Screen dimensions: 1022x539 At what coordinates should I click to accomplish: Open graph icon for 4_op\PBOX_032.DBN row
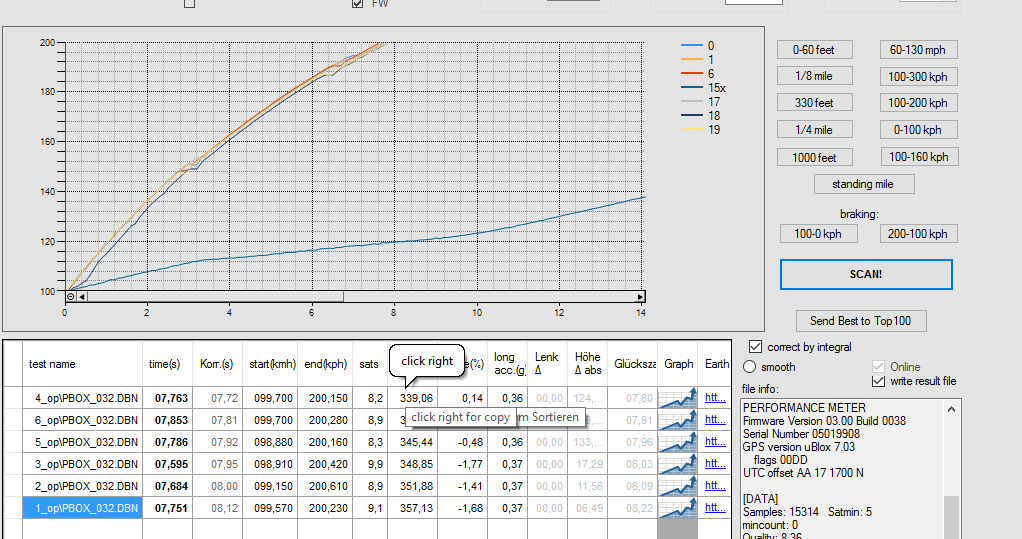[678, 398]
